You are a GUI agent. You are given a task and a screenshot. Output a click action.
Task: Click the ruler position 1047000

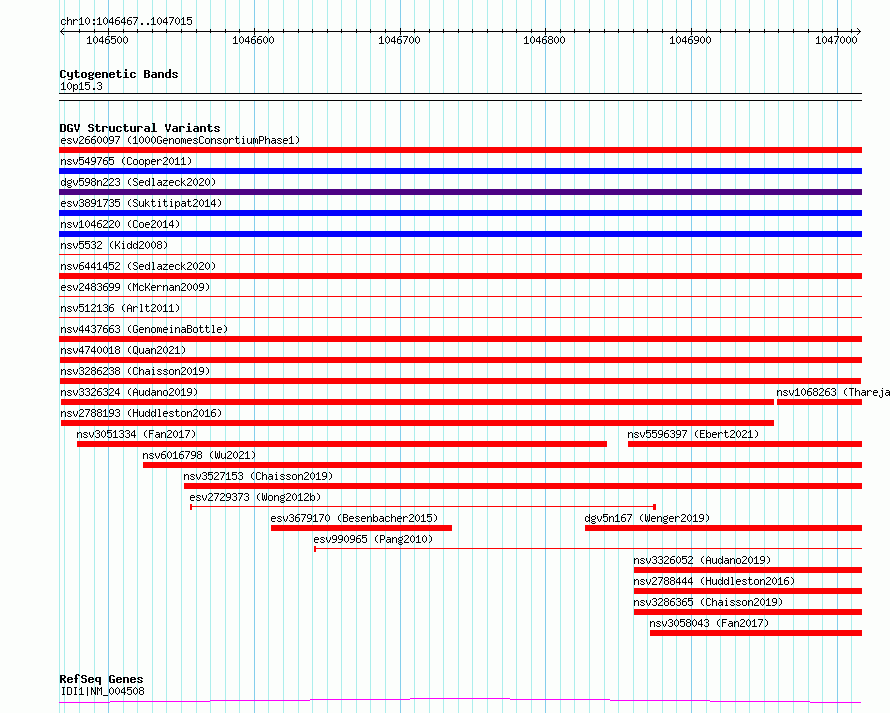tap(836, 40)
